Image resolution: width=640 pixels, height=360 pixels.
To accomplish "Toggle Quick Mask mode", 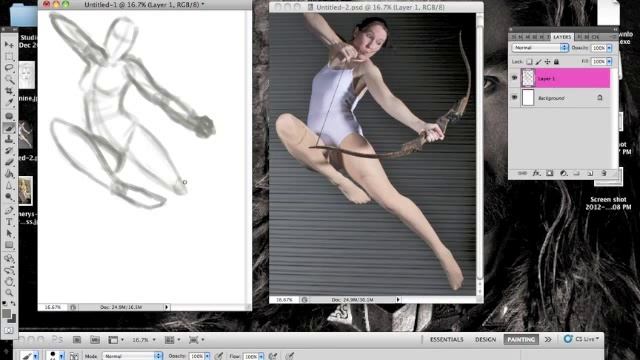I will (x=9, y=330).
